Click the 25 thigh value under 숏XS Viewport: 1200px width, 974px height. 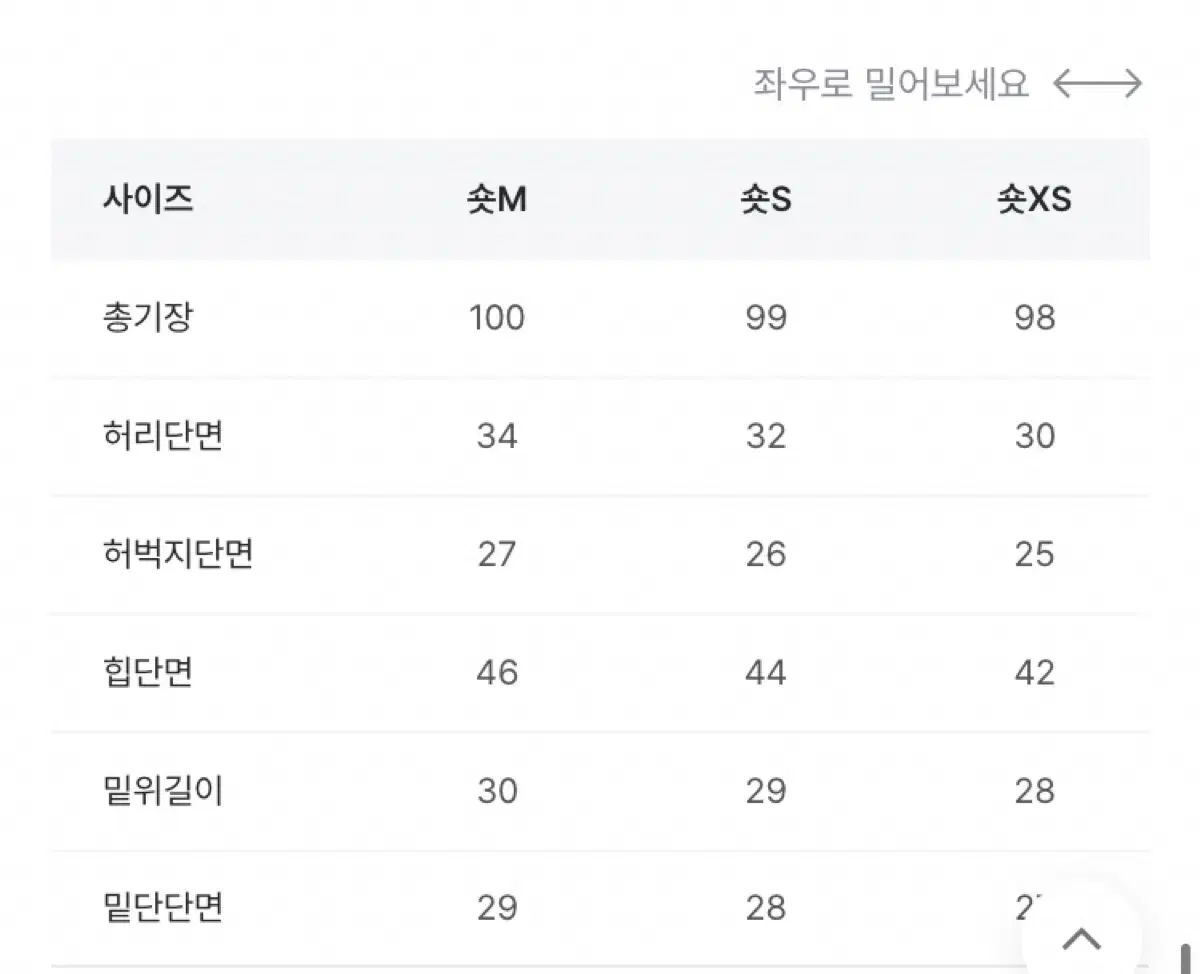click(x=1035, y=554)
